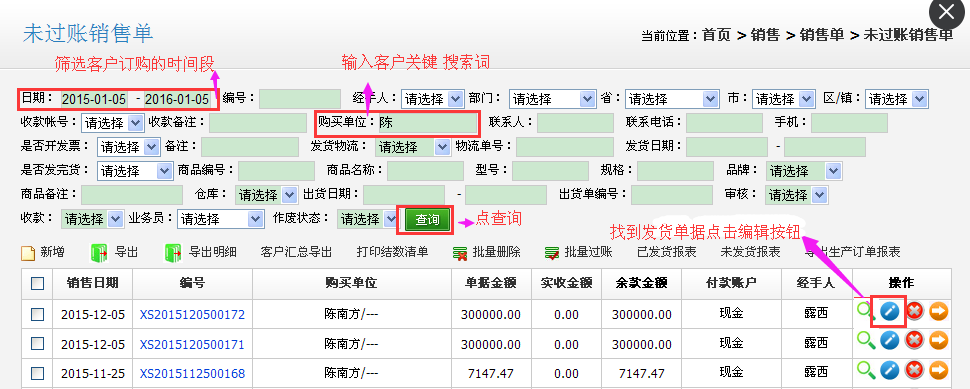Close the dialog with the X button
Viewport: 970px width, 389px height.
(x=946, y=12)
